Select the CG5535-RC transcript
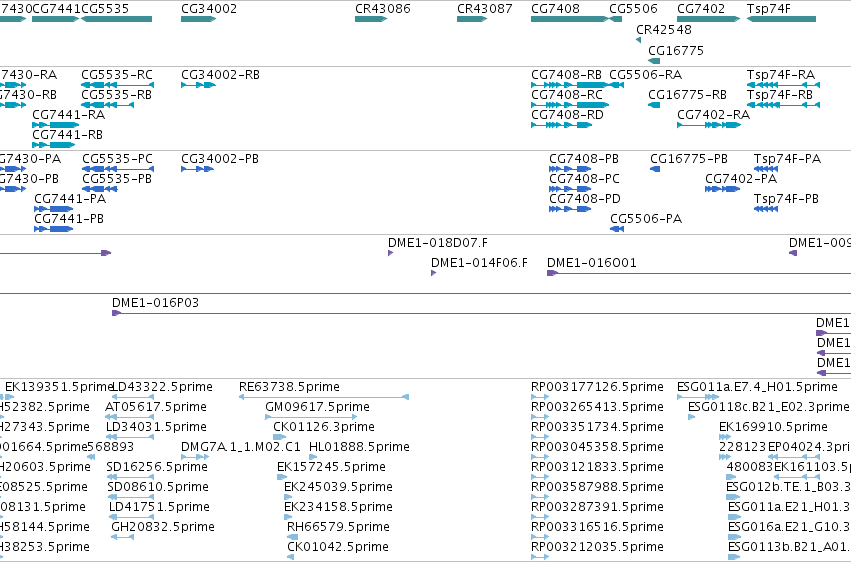Image resolution: width=851 pixels, height=562 pixels. 117,85
